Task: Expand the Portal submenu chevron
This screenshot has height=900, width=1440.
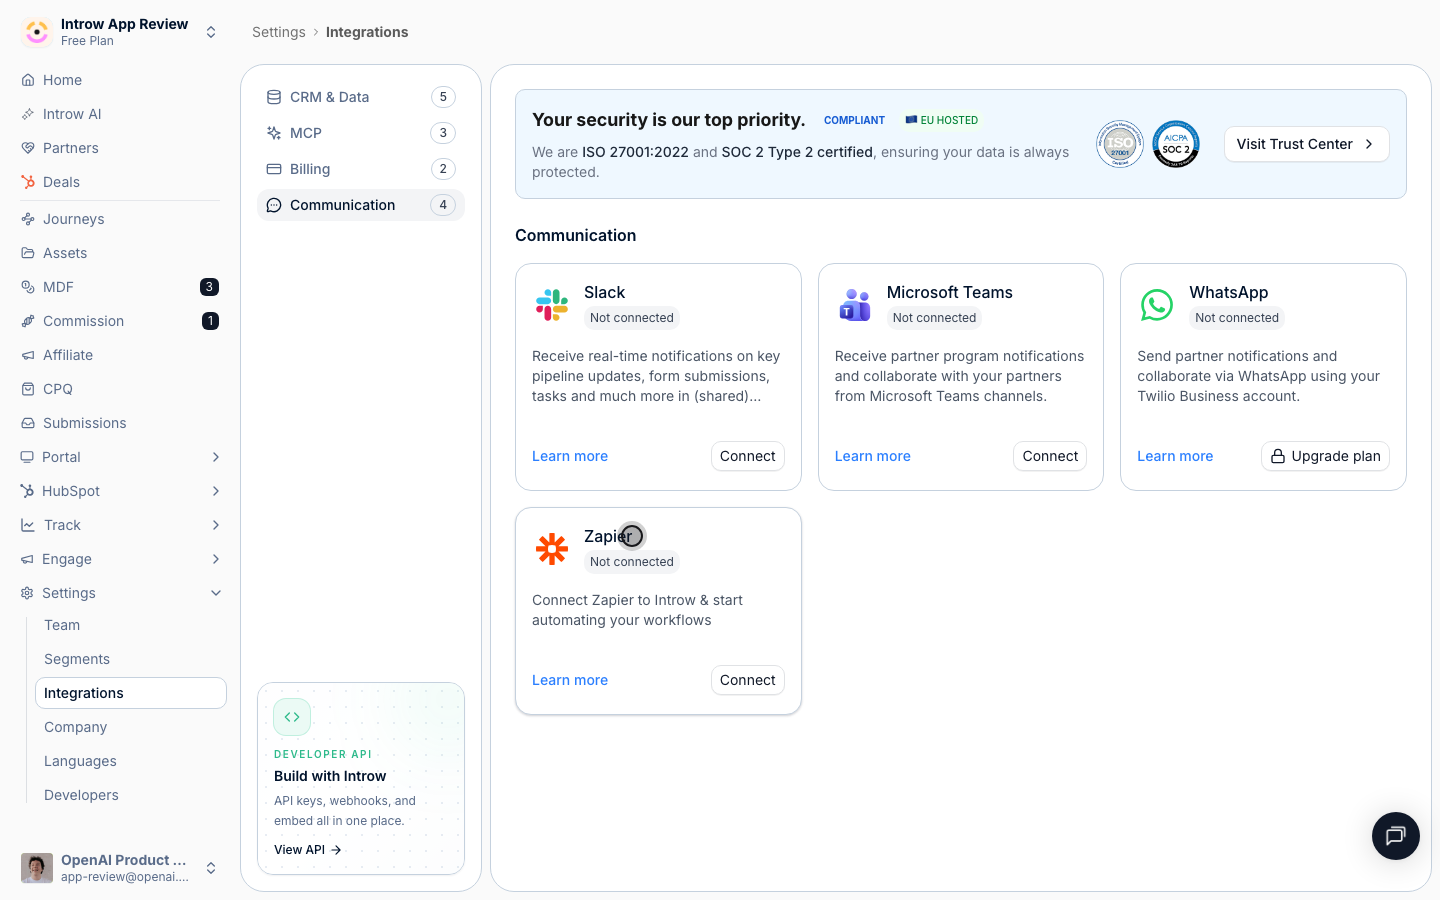Action: click(216, 457)
